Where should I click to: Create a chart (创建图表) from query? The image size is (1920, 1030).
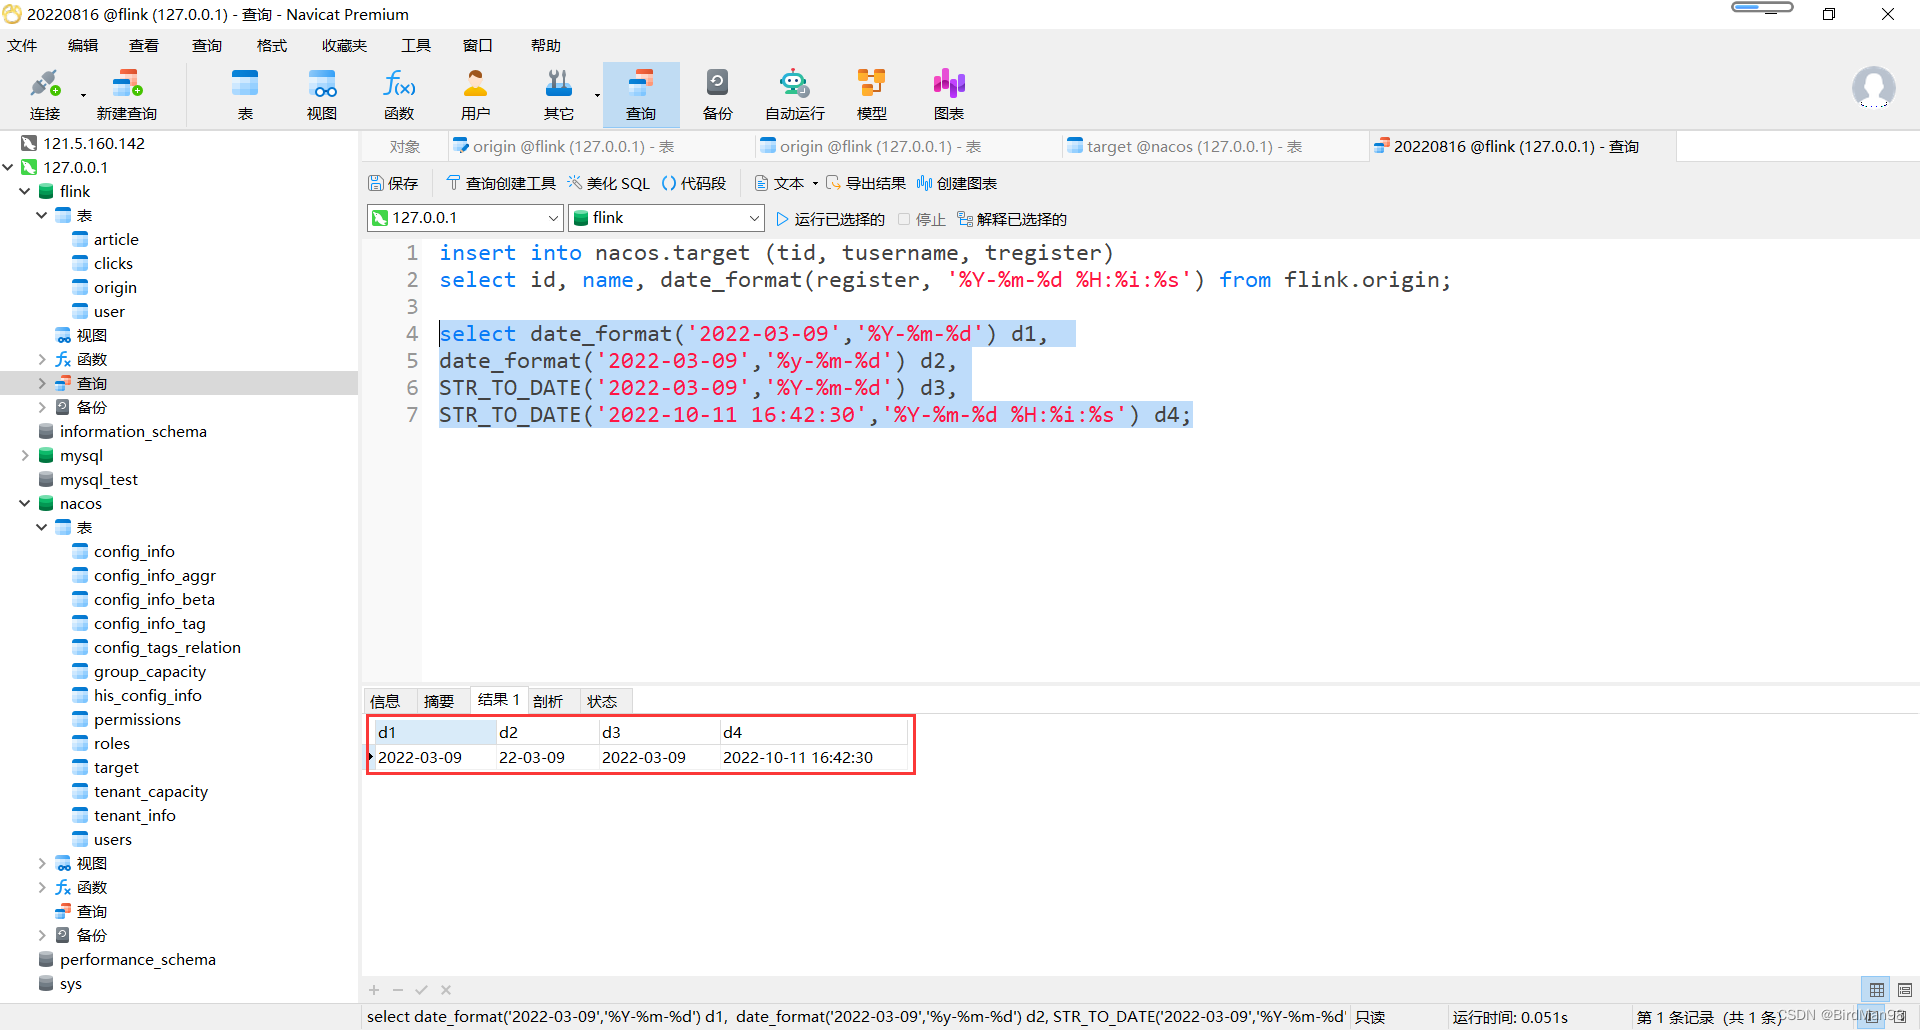[957, 183]
